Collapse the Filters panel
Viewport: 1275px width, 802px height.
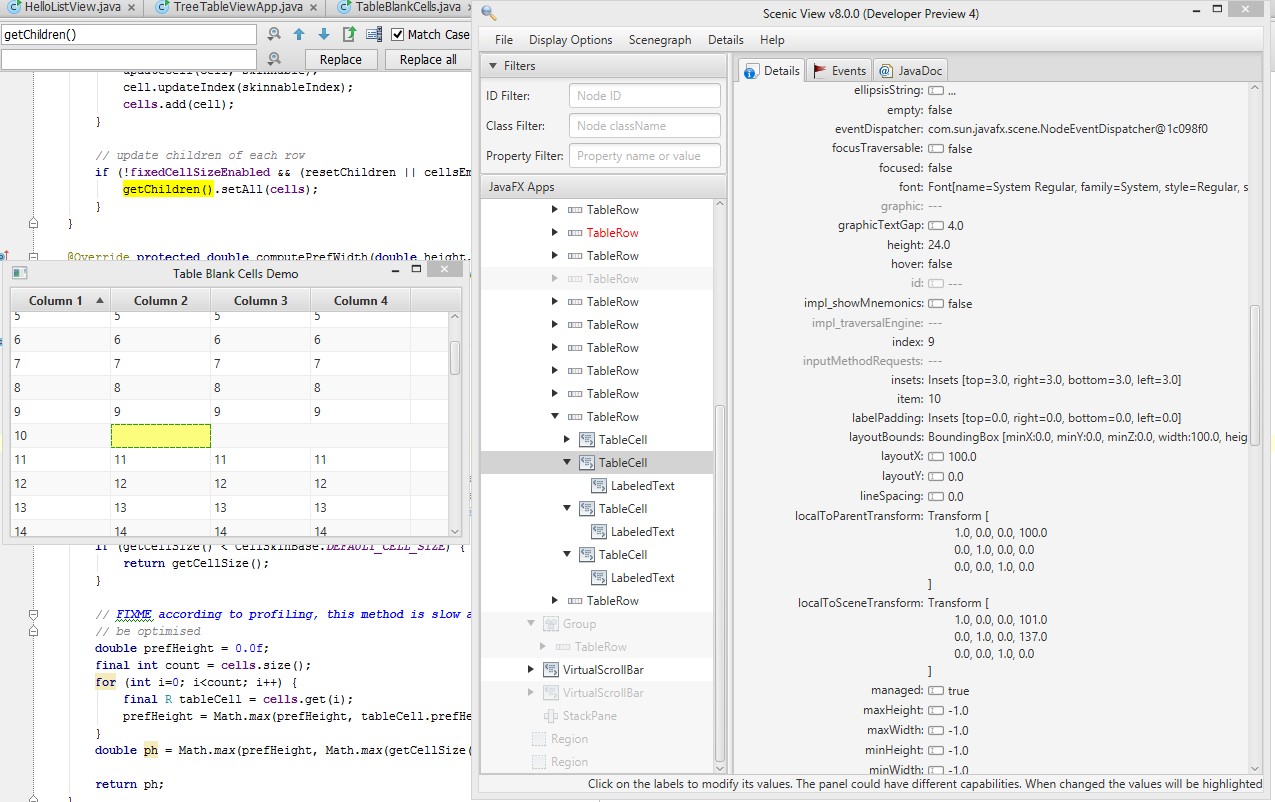point(492,66)
